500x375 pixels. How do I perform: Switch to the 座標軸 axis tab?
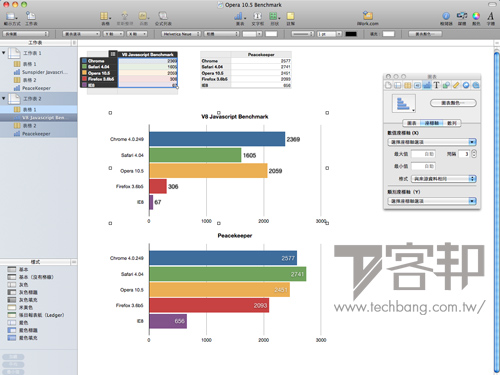432,123
